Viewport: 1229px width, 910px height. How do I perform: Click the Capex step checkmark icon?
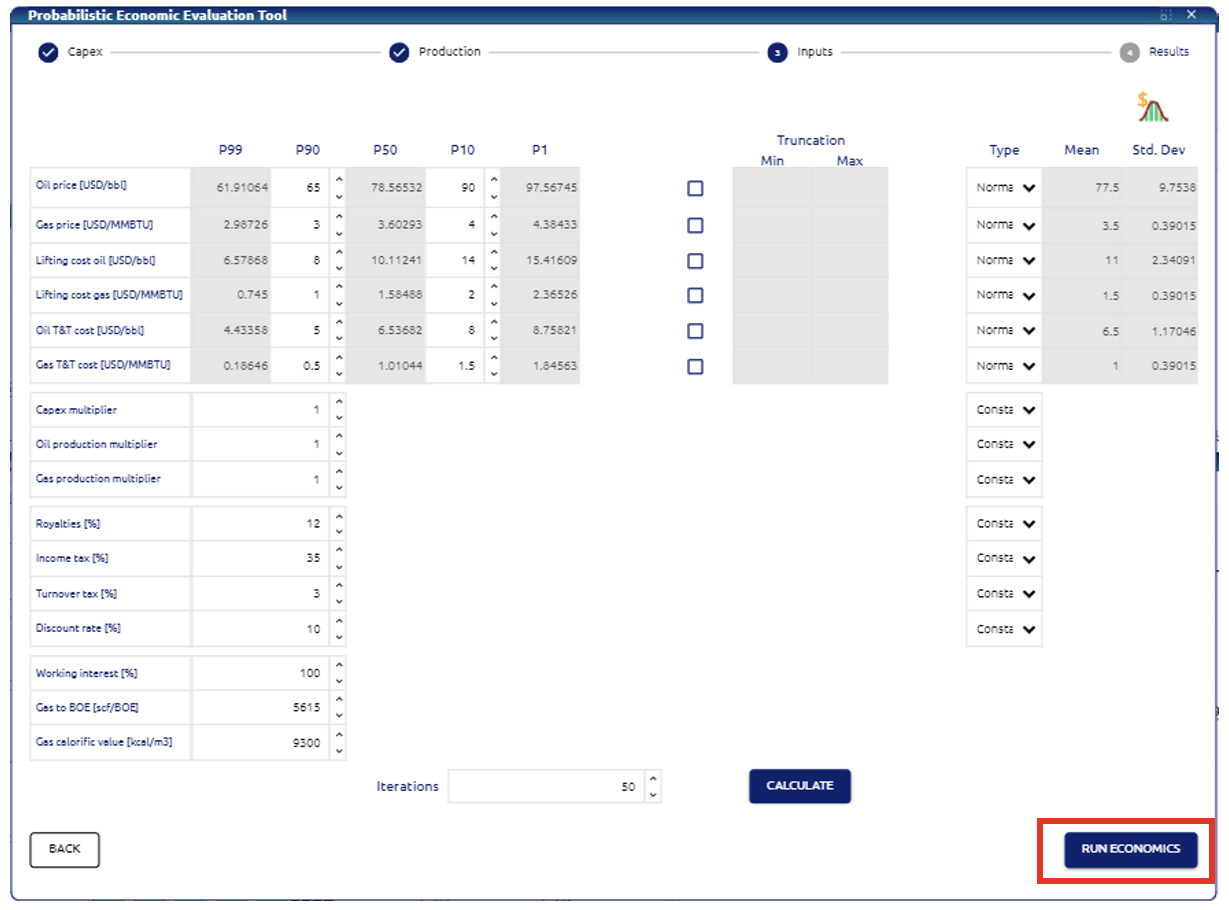(48, 53)
